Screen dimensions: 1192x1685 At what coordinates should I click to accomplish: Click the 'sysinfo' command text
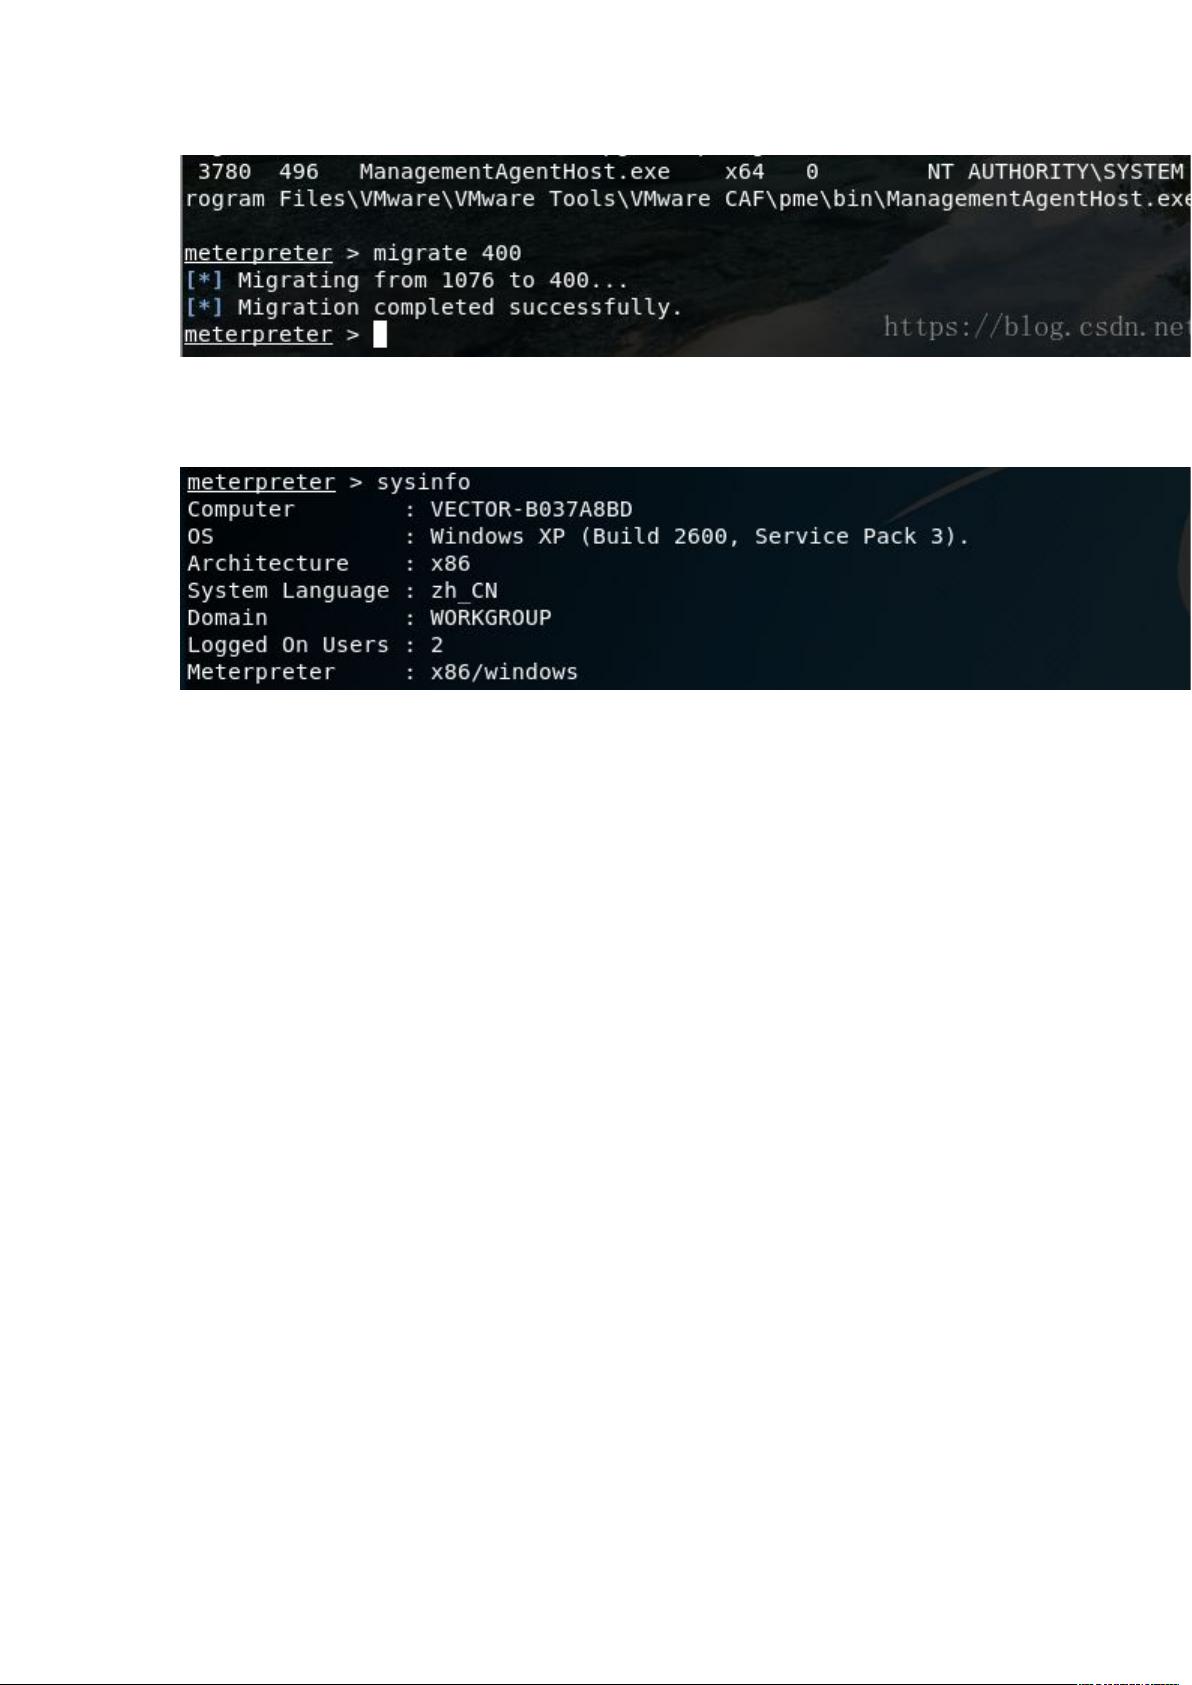click(424, 483)
